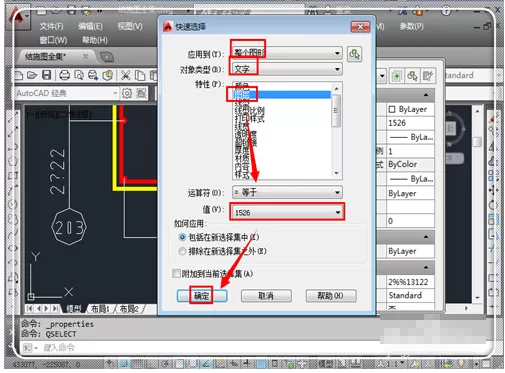
Task: Click the 特性 list scrollbar thumb
Action: point(336,111)
